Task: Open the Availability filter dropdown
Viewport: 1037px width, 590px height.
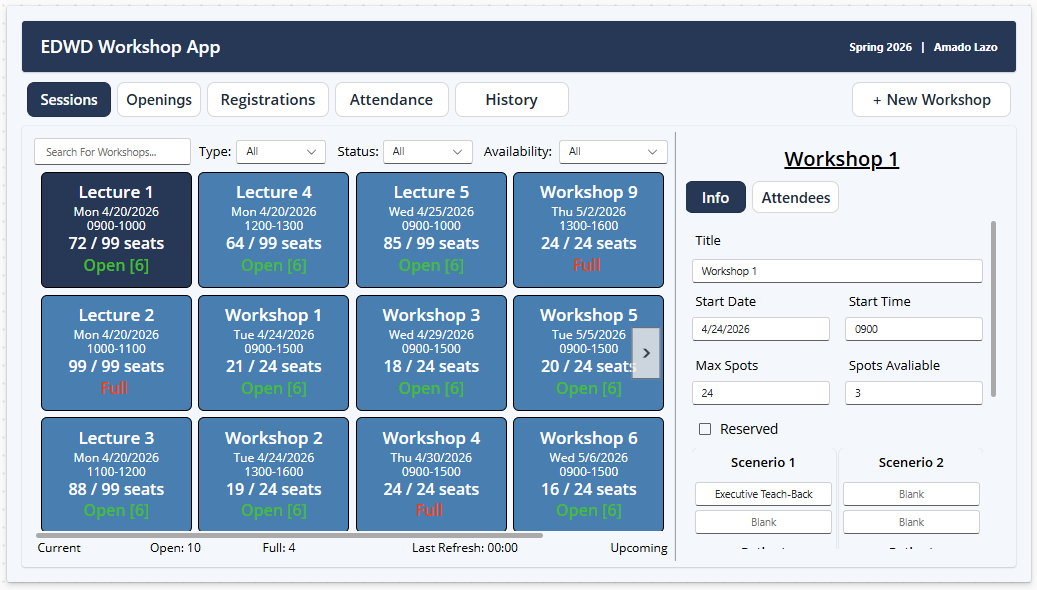Action: point(612,151)
